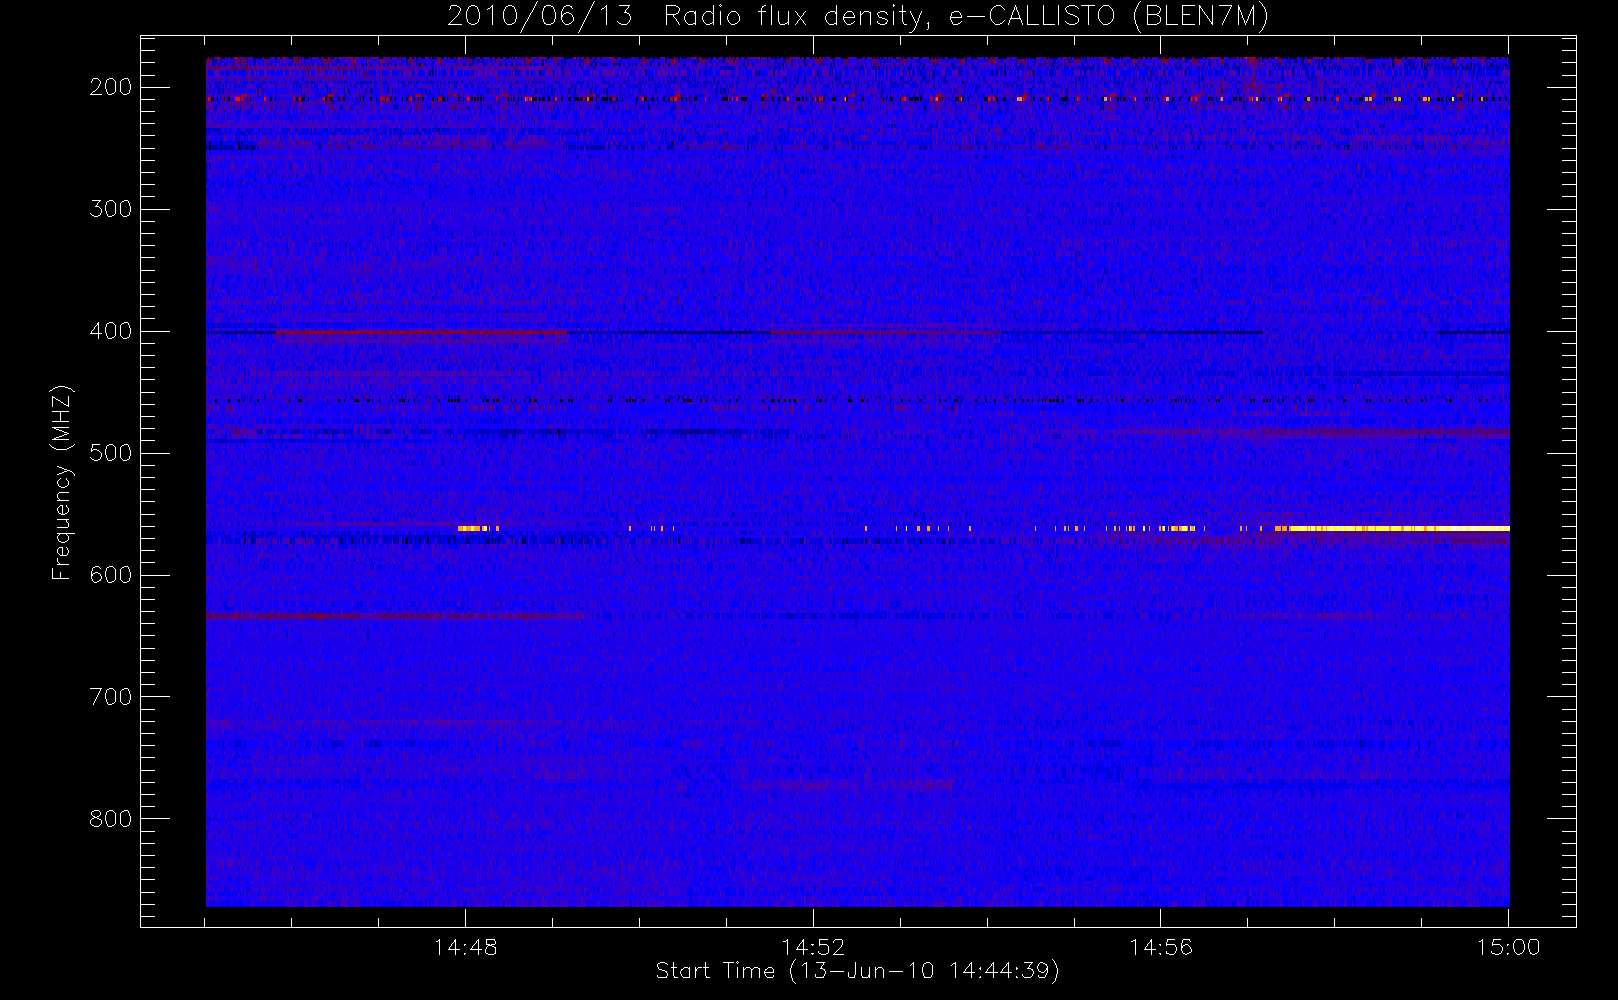Click the plot title mentioning e-CALLISTO (BLEN7M)
Screen dimensions: 1618x1000
point(858,16)
